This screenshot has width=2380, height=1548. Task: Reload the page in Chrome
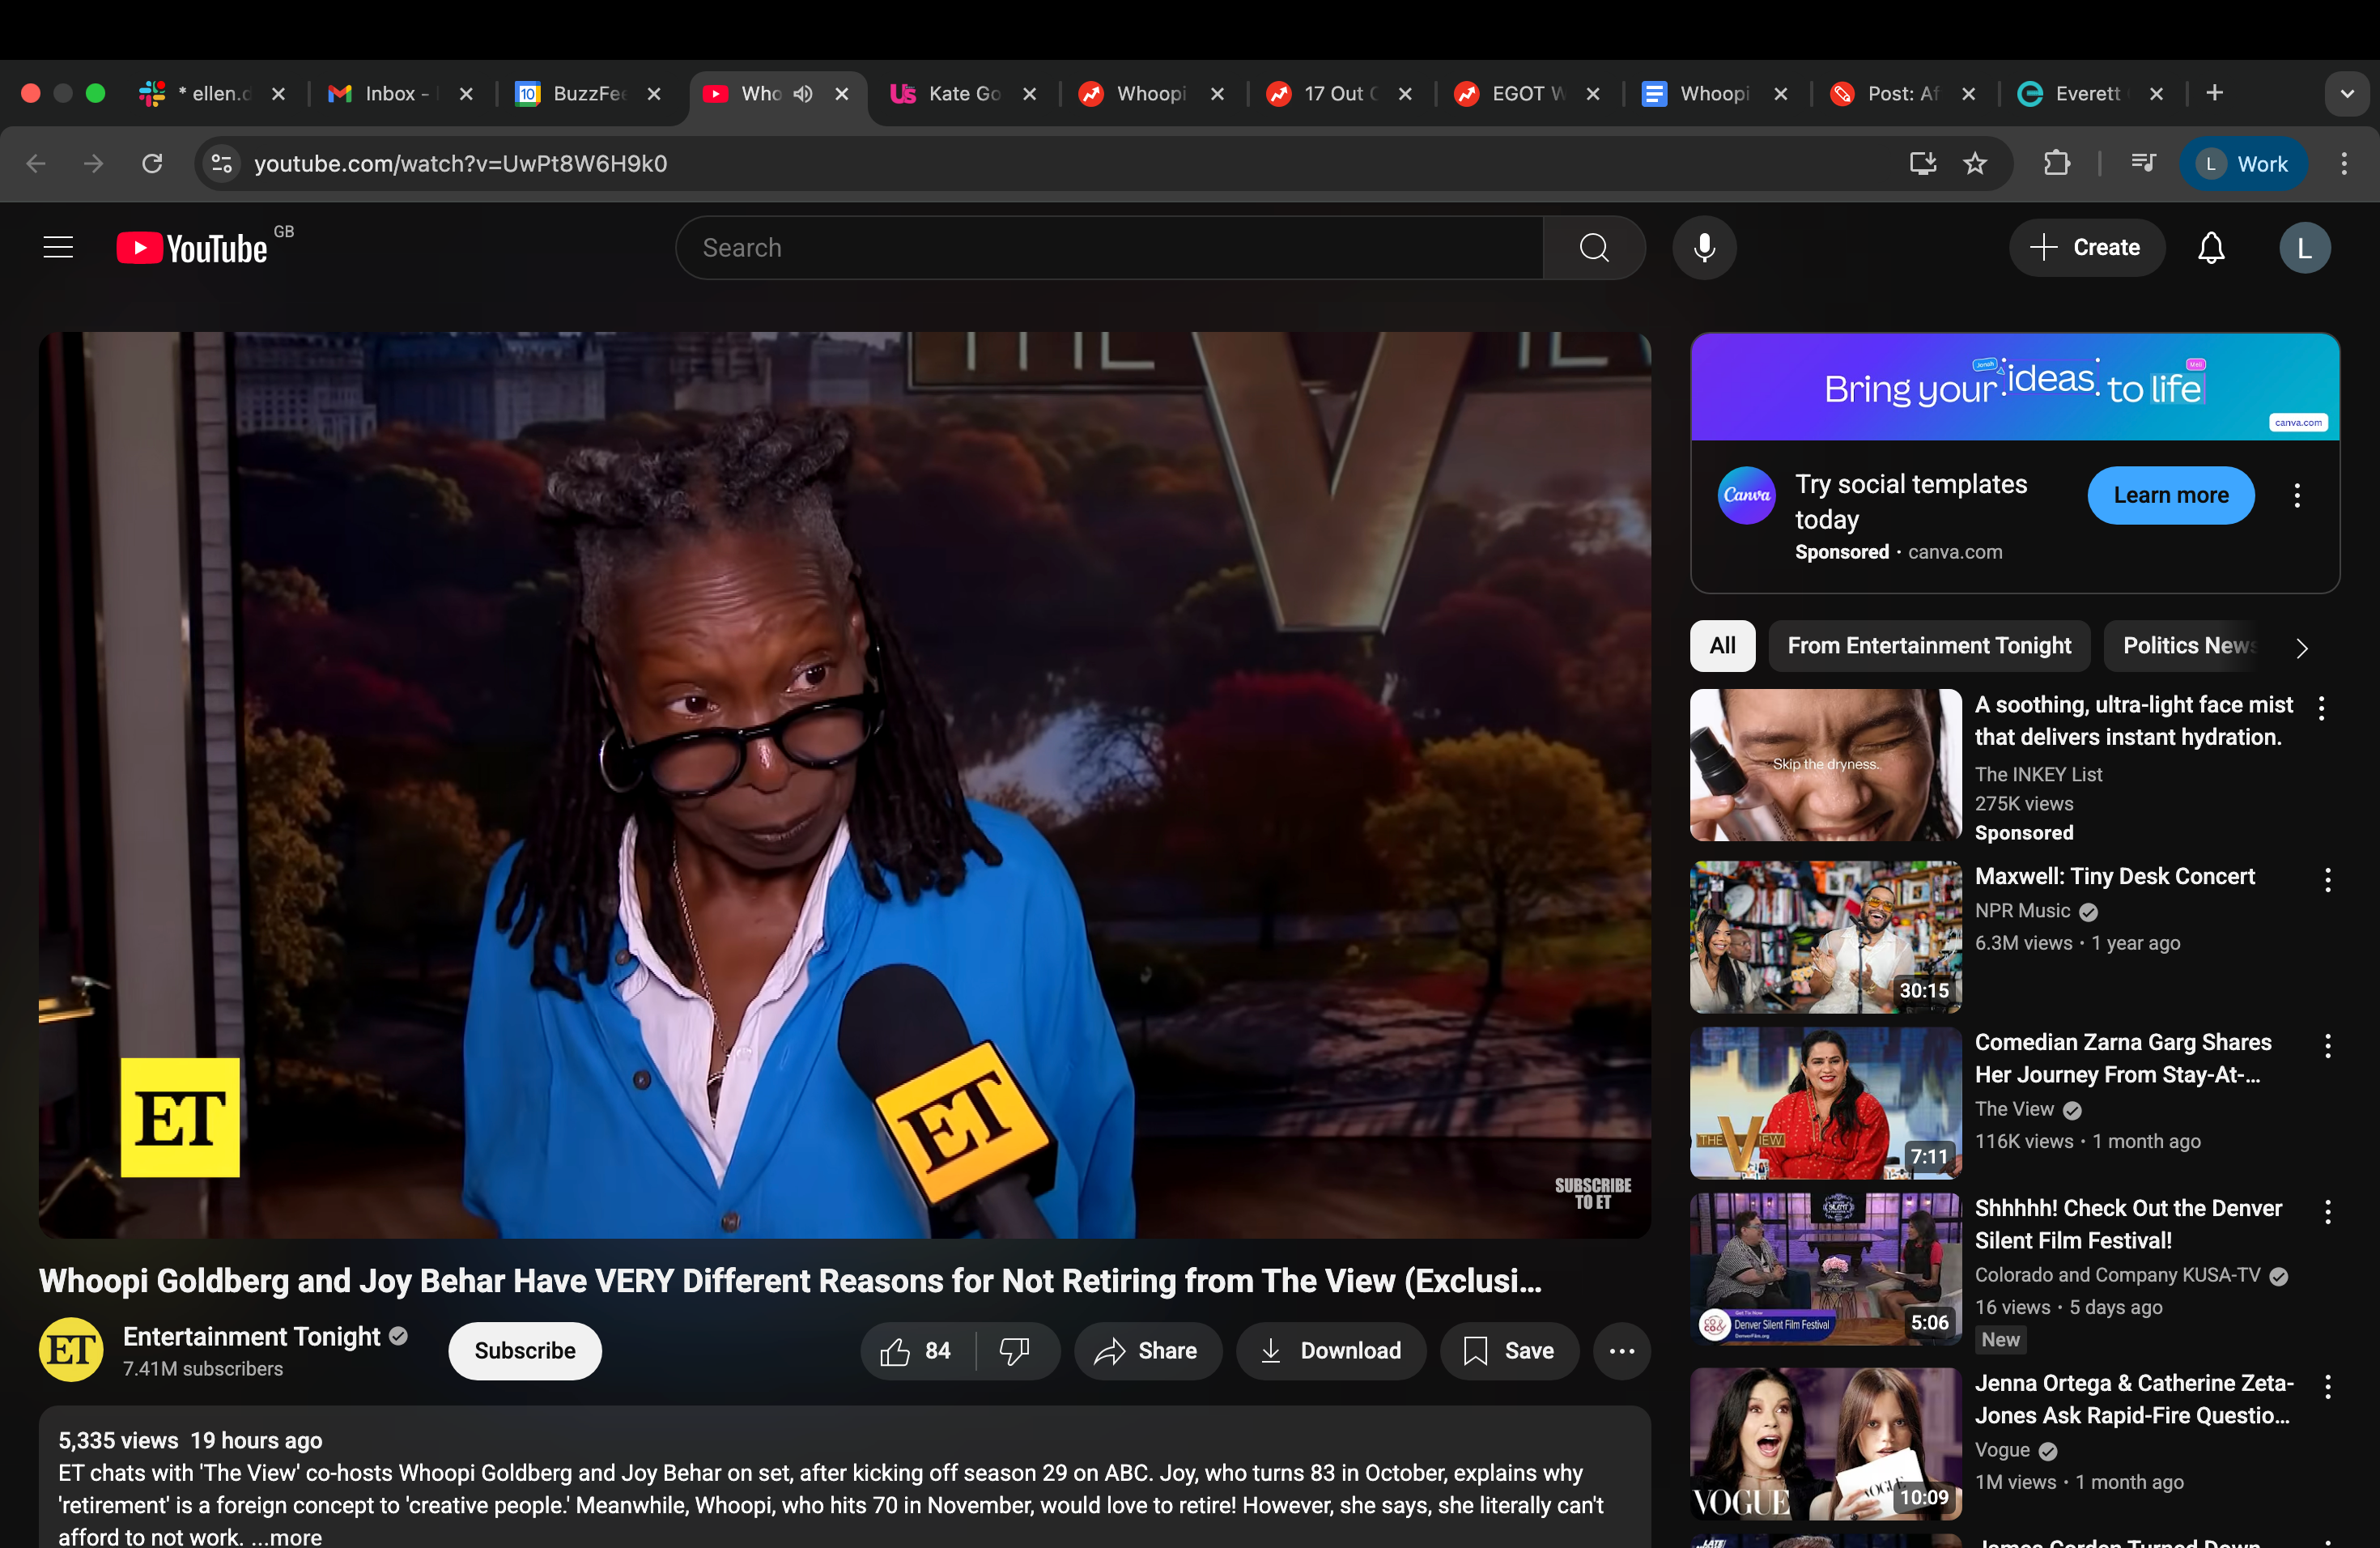[x=152, y=163]
